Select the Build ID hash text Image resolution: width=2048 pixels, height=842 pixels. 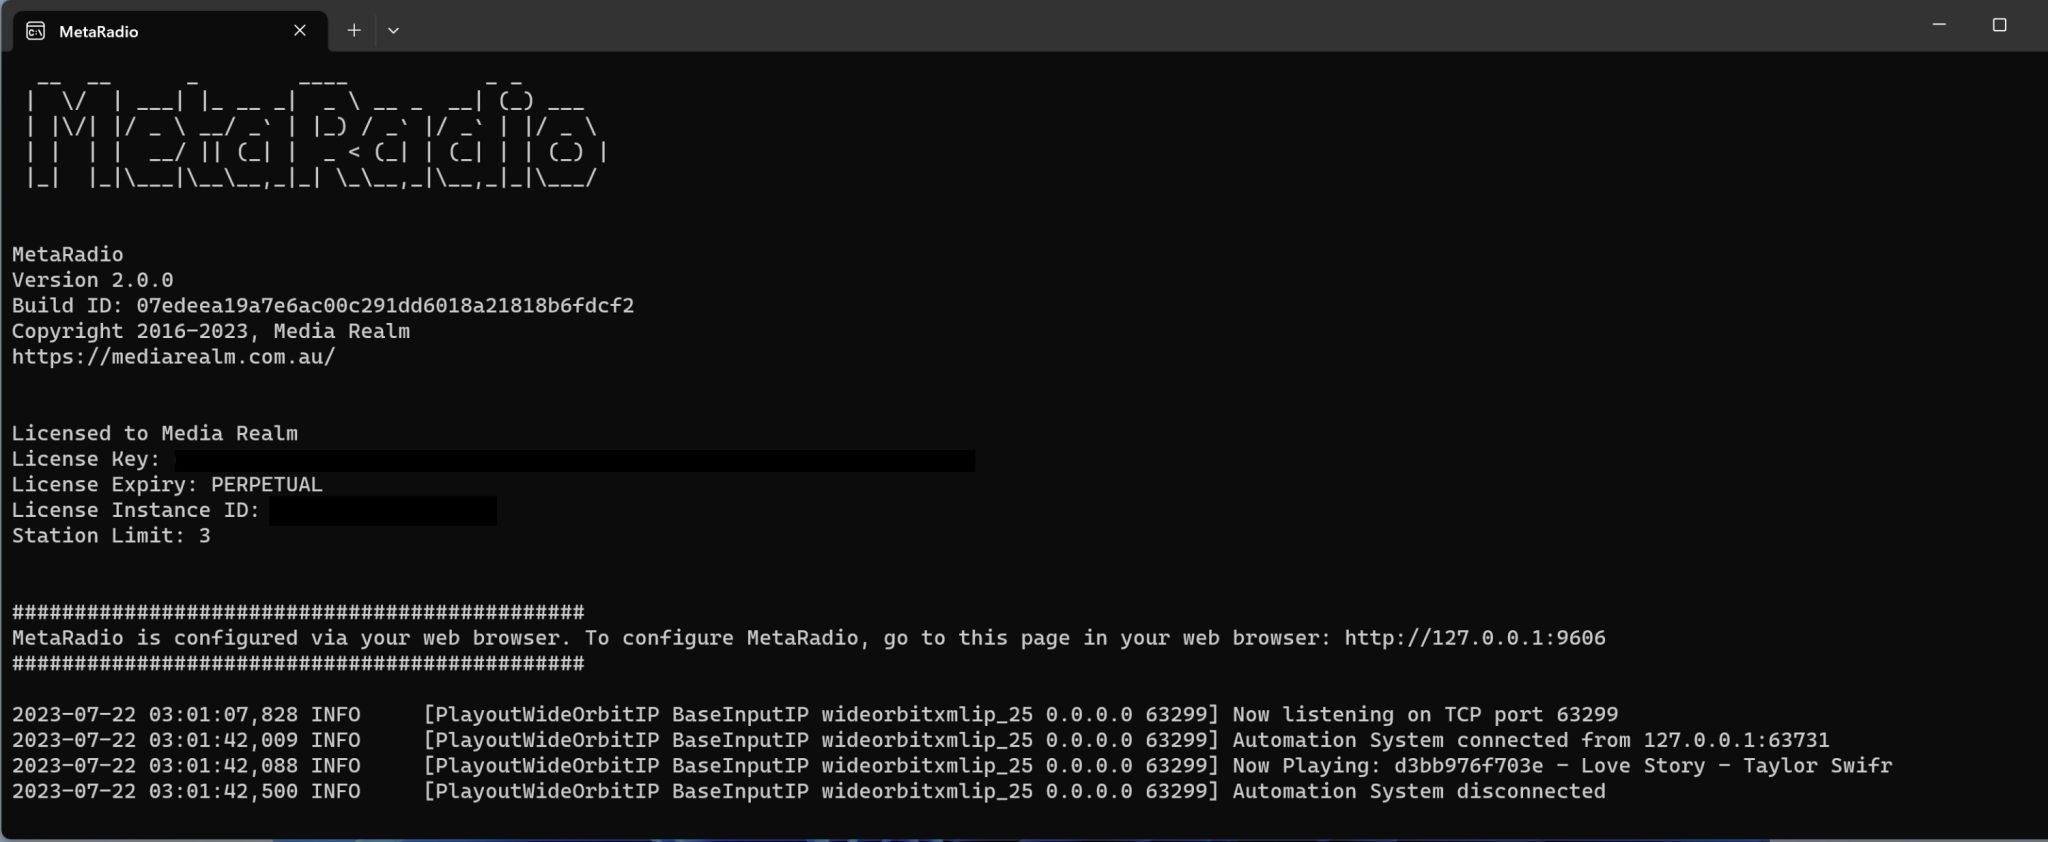coord(385,305)
